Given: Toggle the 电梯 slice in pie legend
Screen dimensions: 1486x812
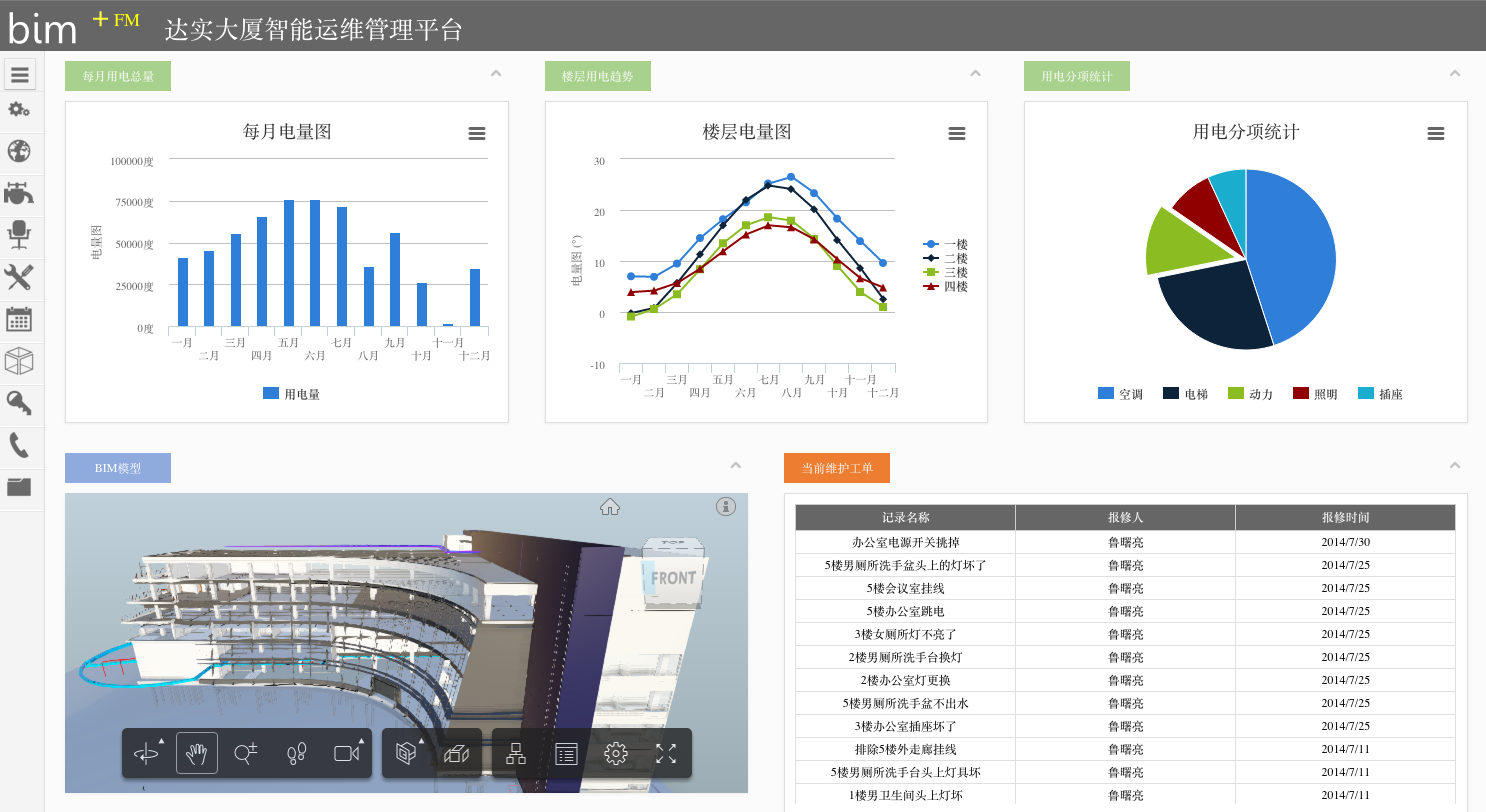Looking at the screenshot, I should [x=1186, y=394].
